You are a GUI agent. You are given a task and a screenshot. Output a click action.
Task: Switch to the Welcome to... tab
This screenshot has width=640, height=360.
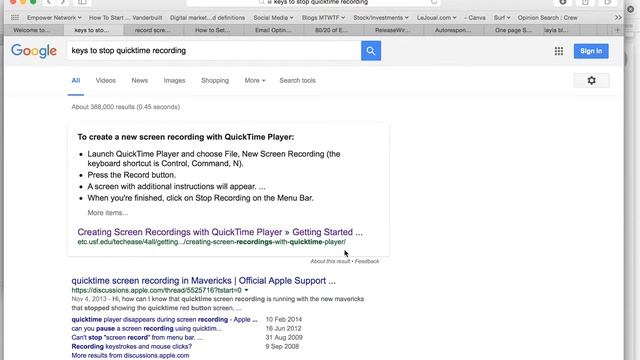coord(31,30)
